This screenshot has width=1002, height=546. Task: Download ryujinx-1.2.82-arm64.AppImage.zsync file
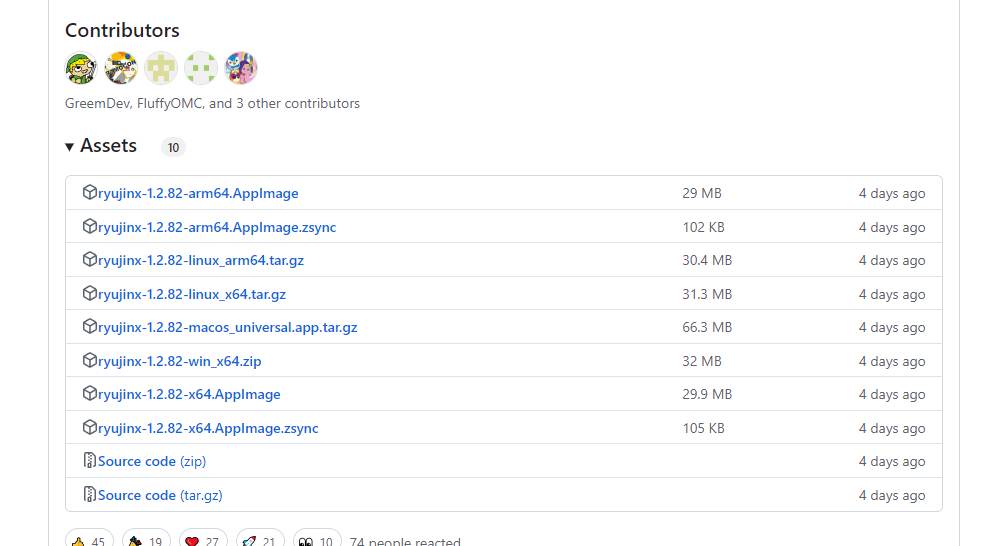(217, 227)
